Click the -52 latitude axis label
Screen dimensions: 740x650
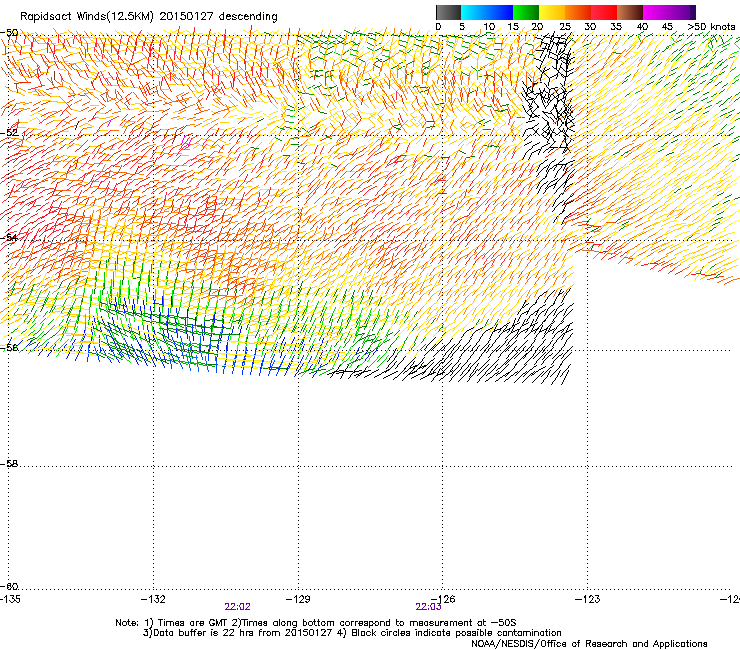[x=9, y=133]
